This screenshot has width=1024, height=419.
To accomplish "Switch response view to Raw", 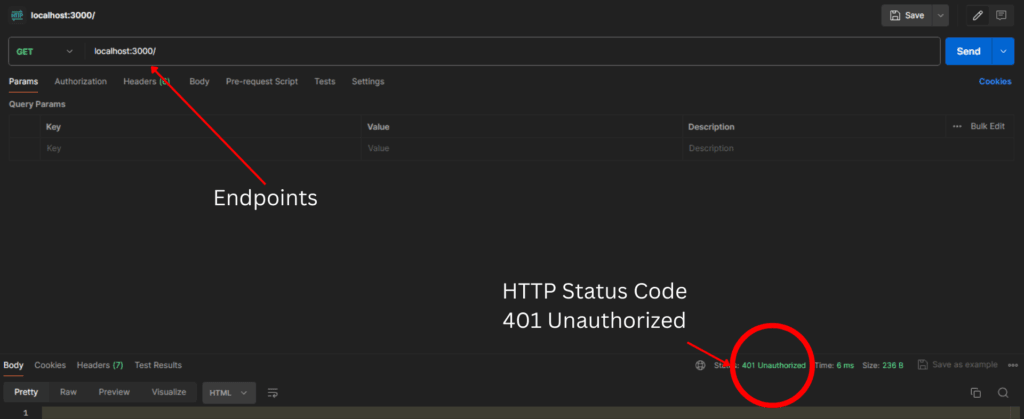I will (x=68, y=393).
